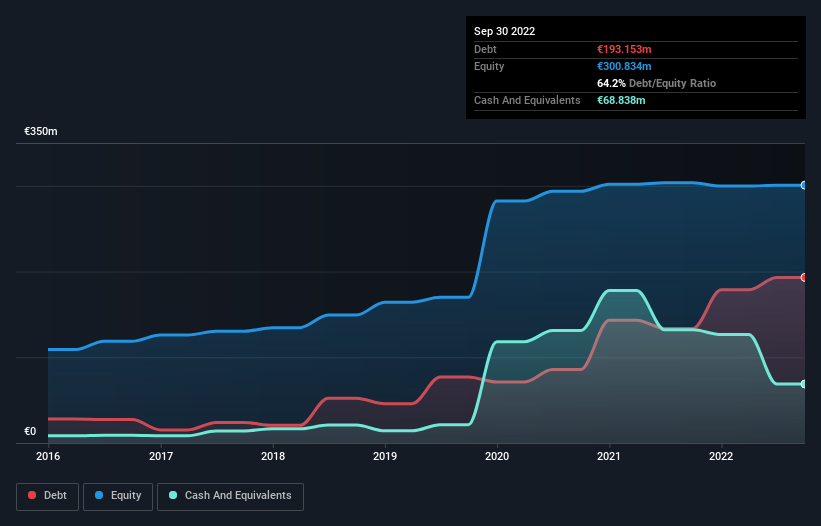The width and height of the screenshot is (821, 526).
Task: Click the red Debt legend dot
Action: tap(32, 495)
